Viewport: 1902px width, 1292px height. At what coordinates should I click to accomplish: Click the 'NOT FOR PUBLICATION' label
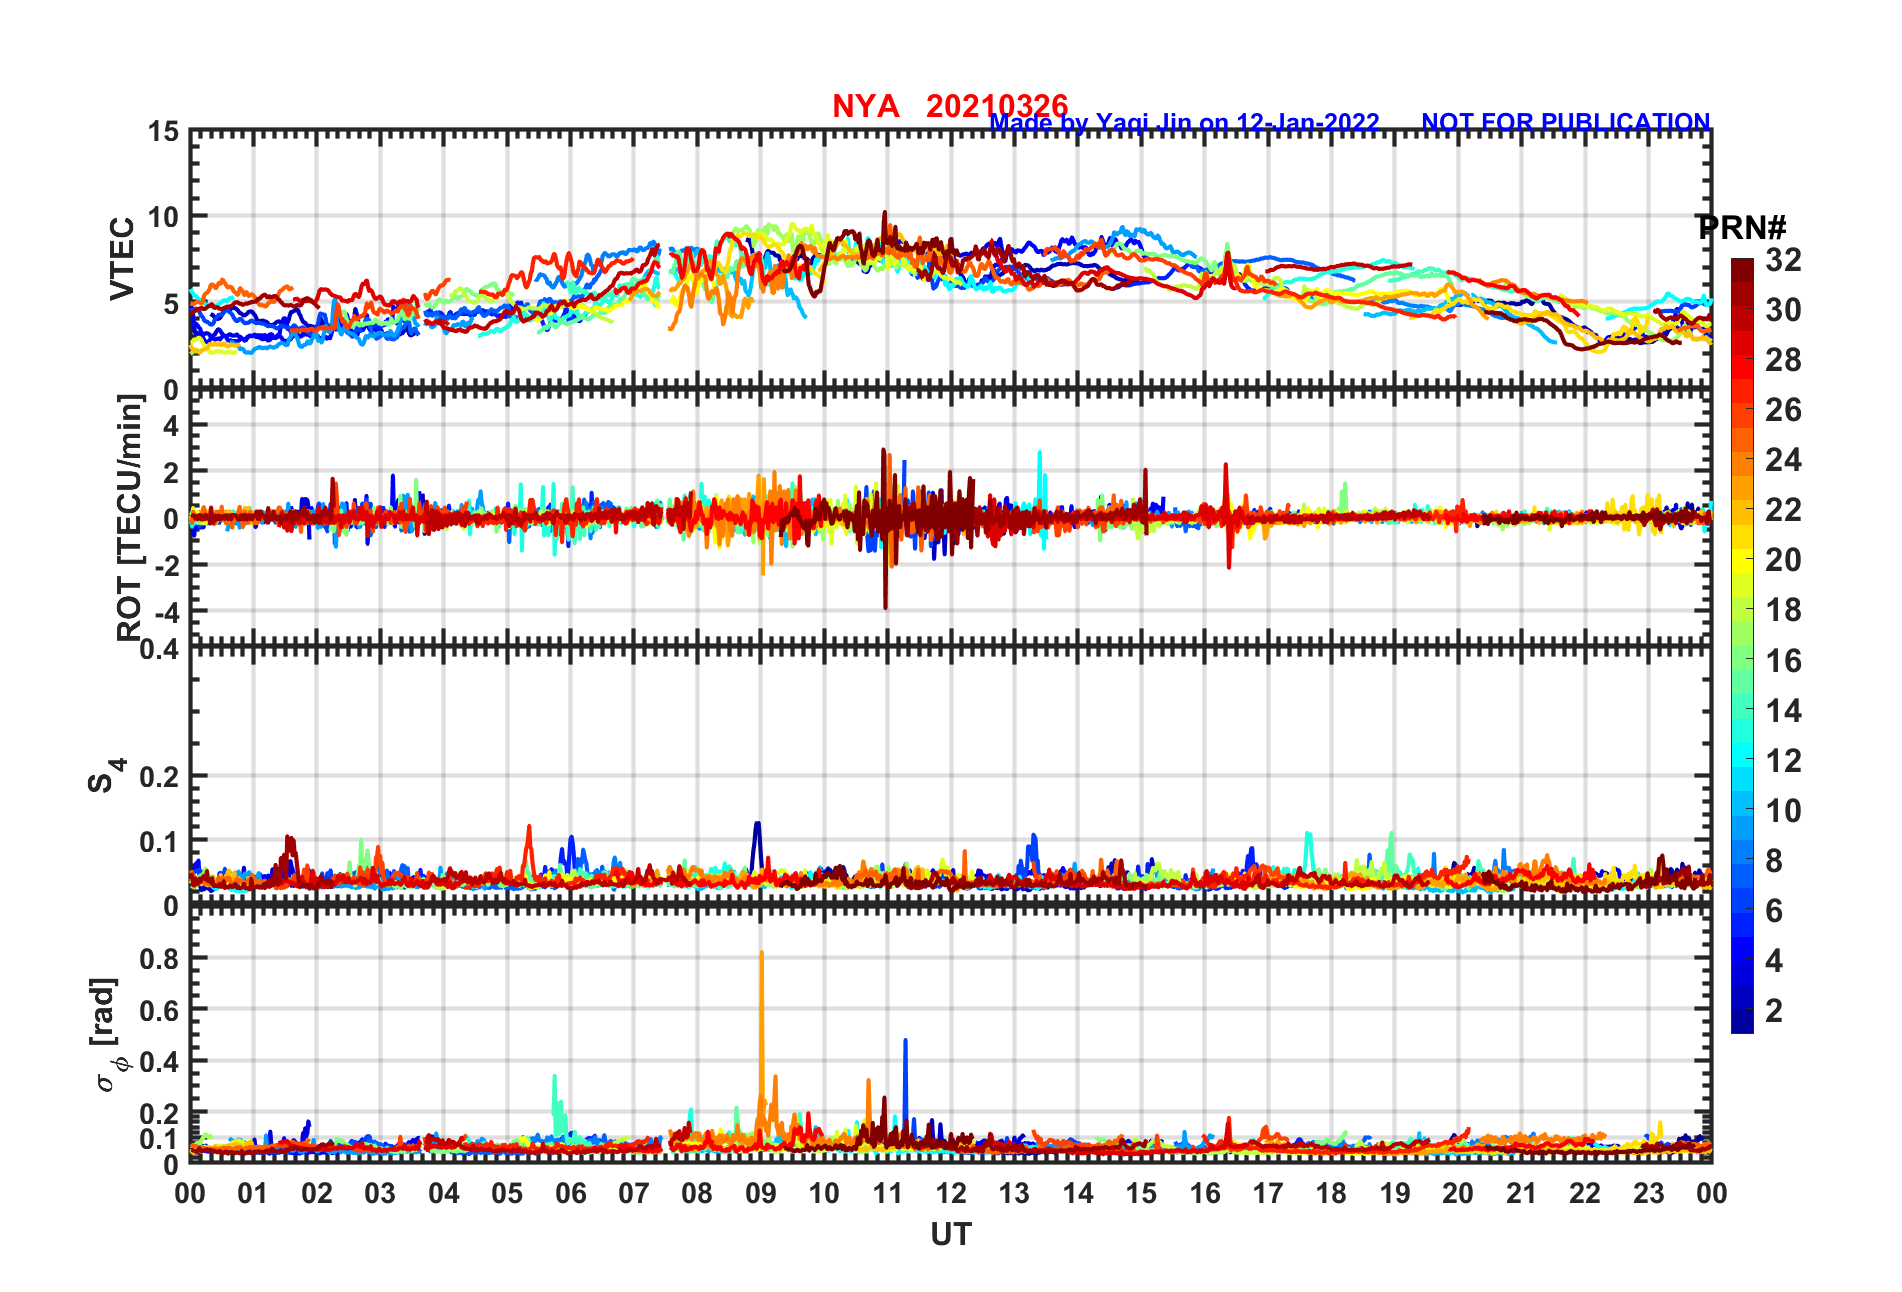[x=1566, y=122]
